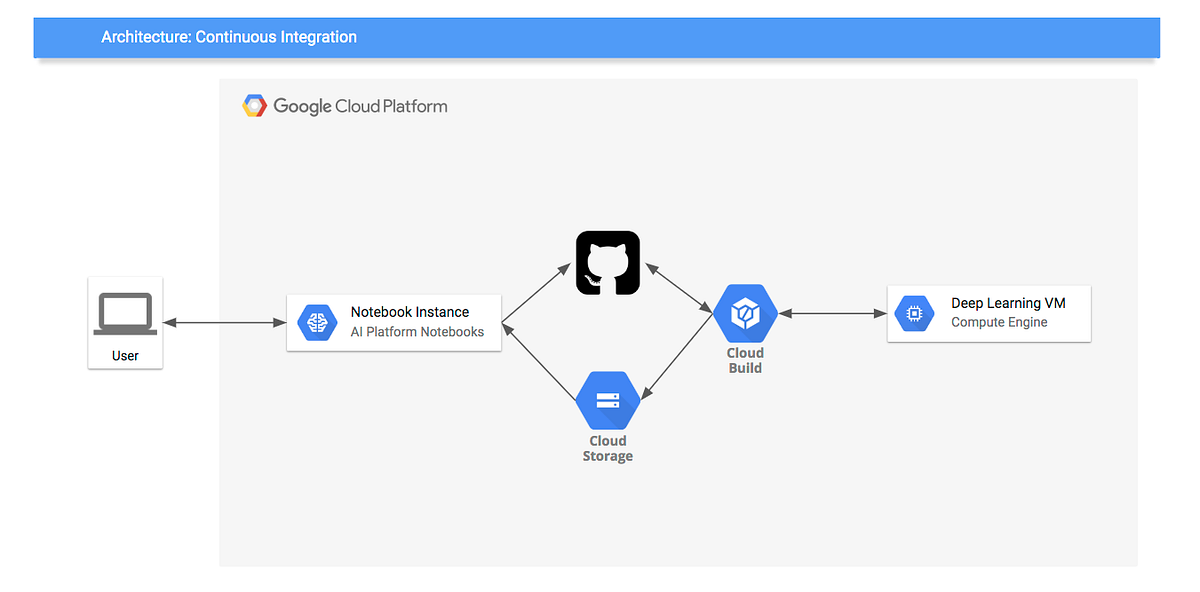Select the Notebook Instance title text

click(x=409, y=311)
